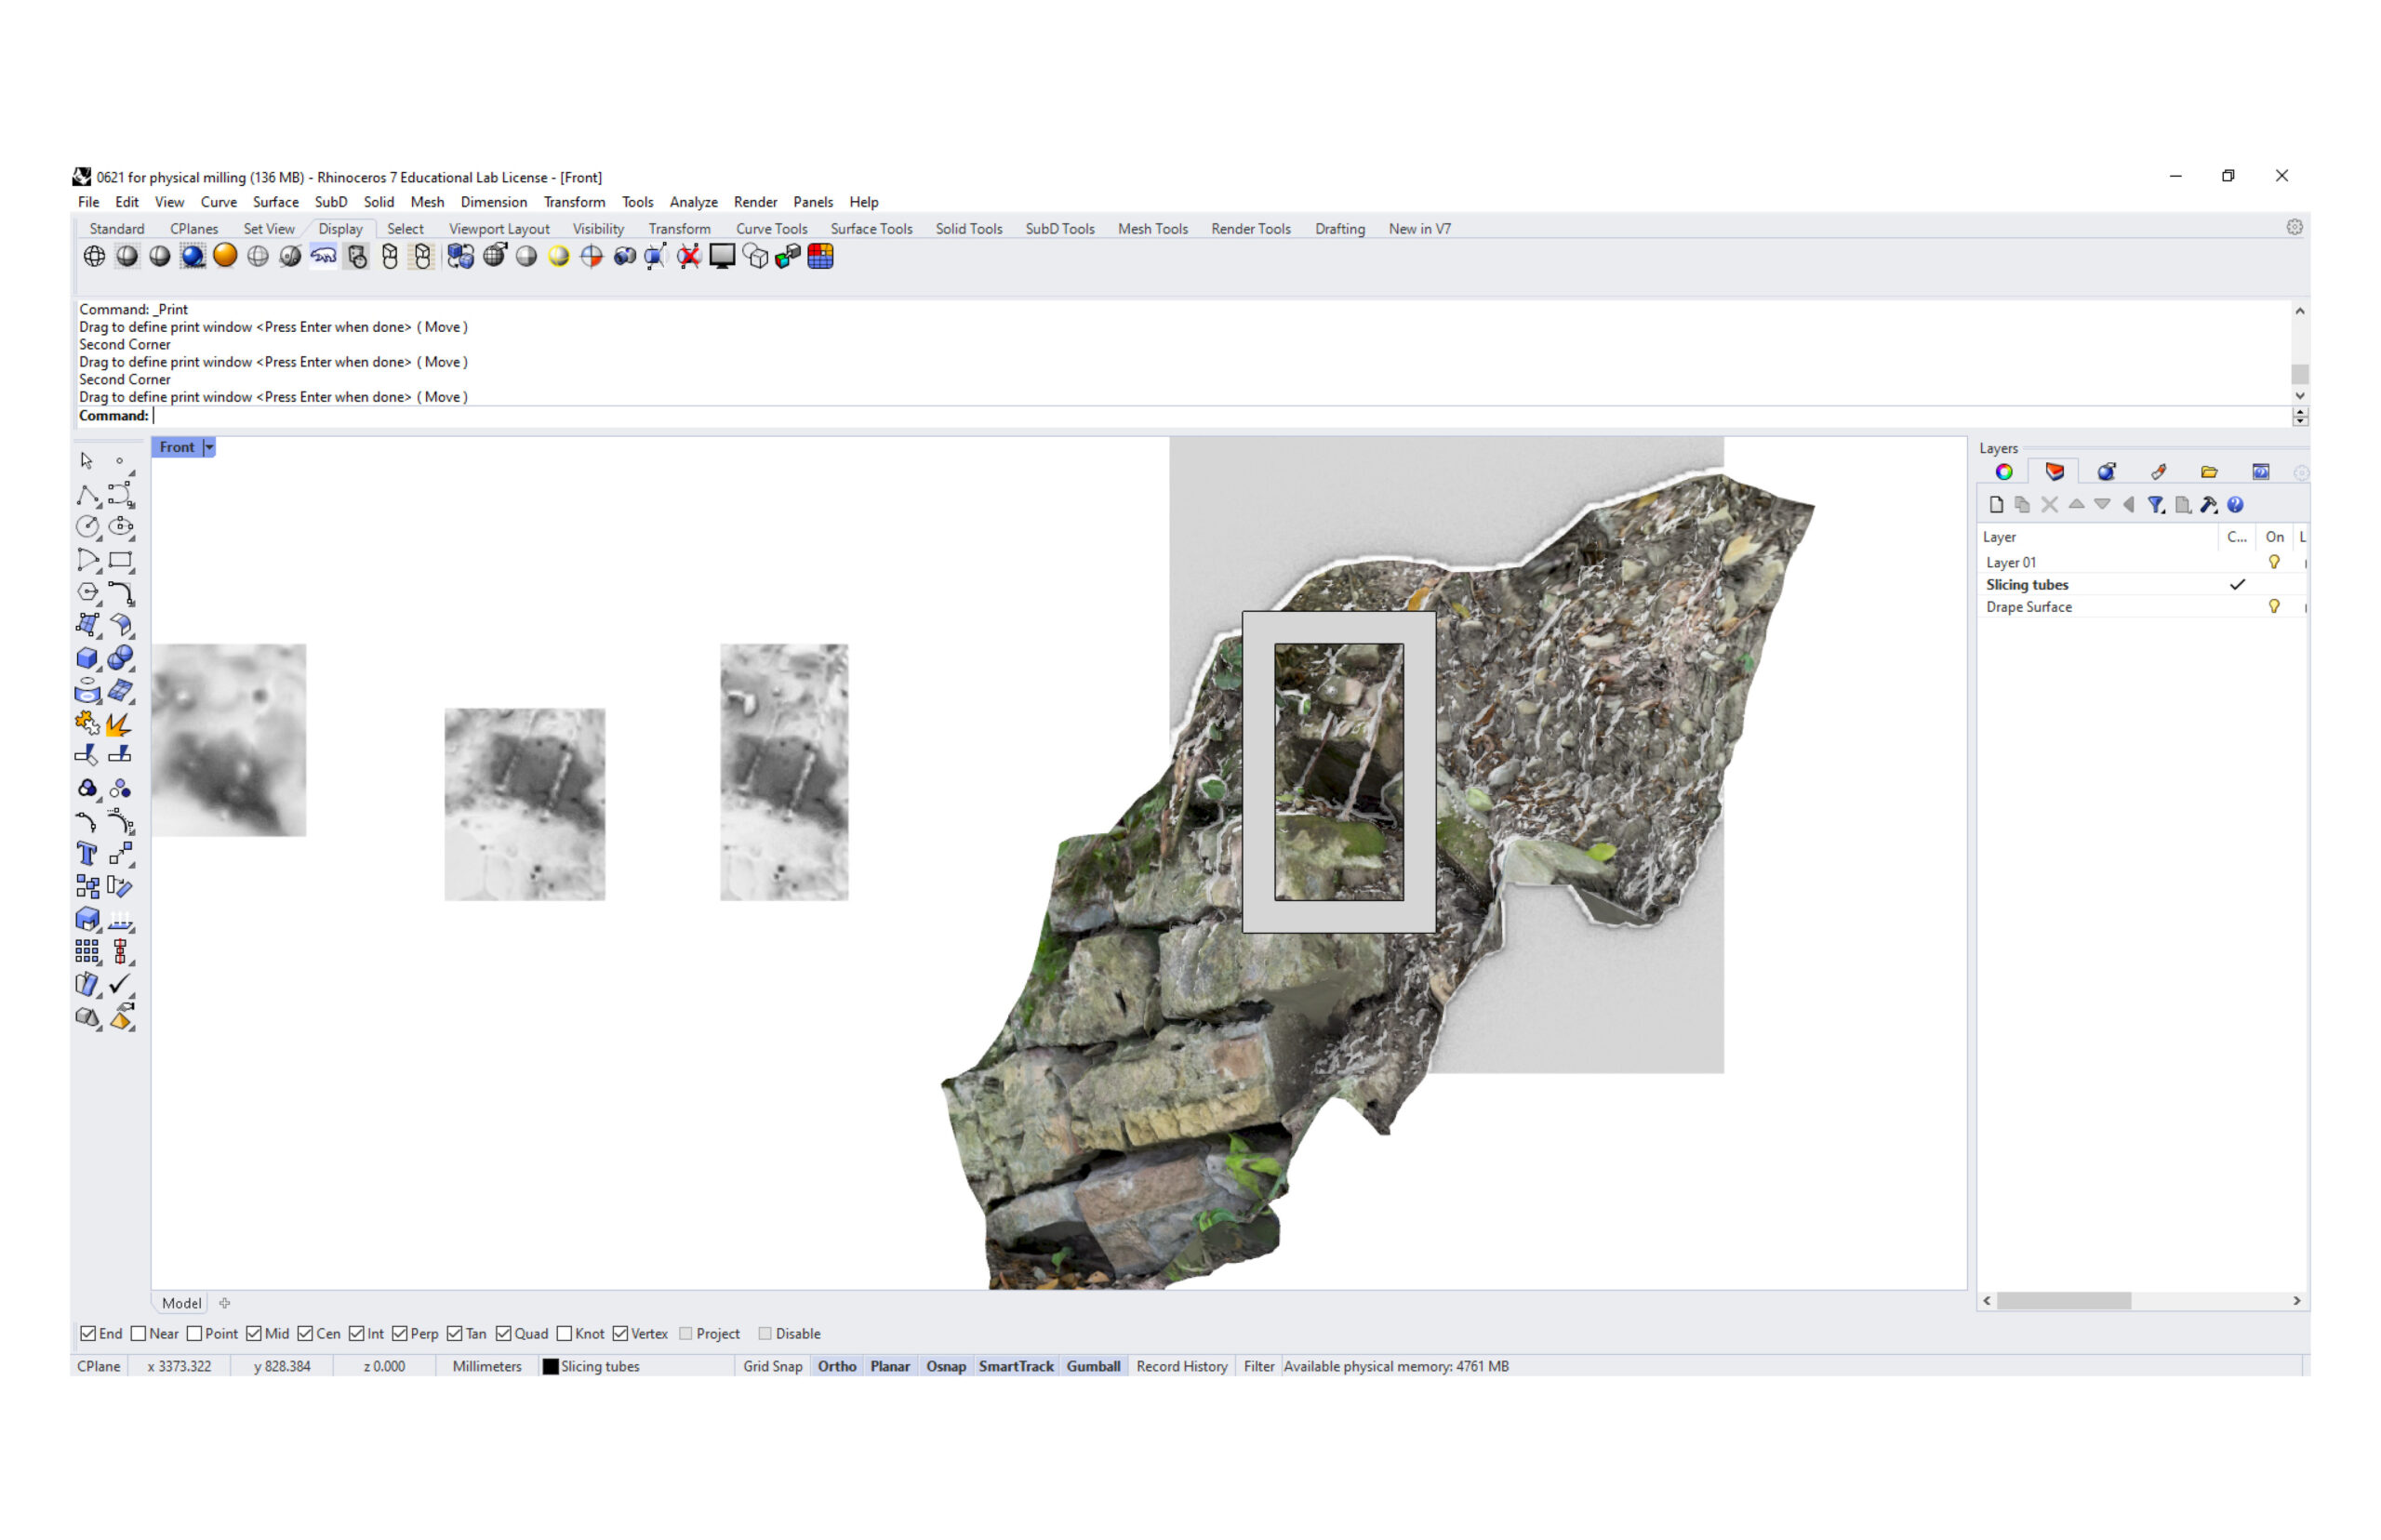The image size is (2381, 1540).
Task: Click the Text object tool
Action: click(87, 854)
